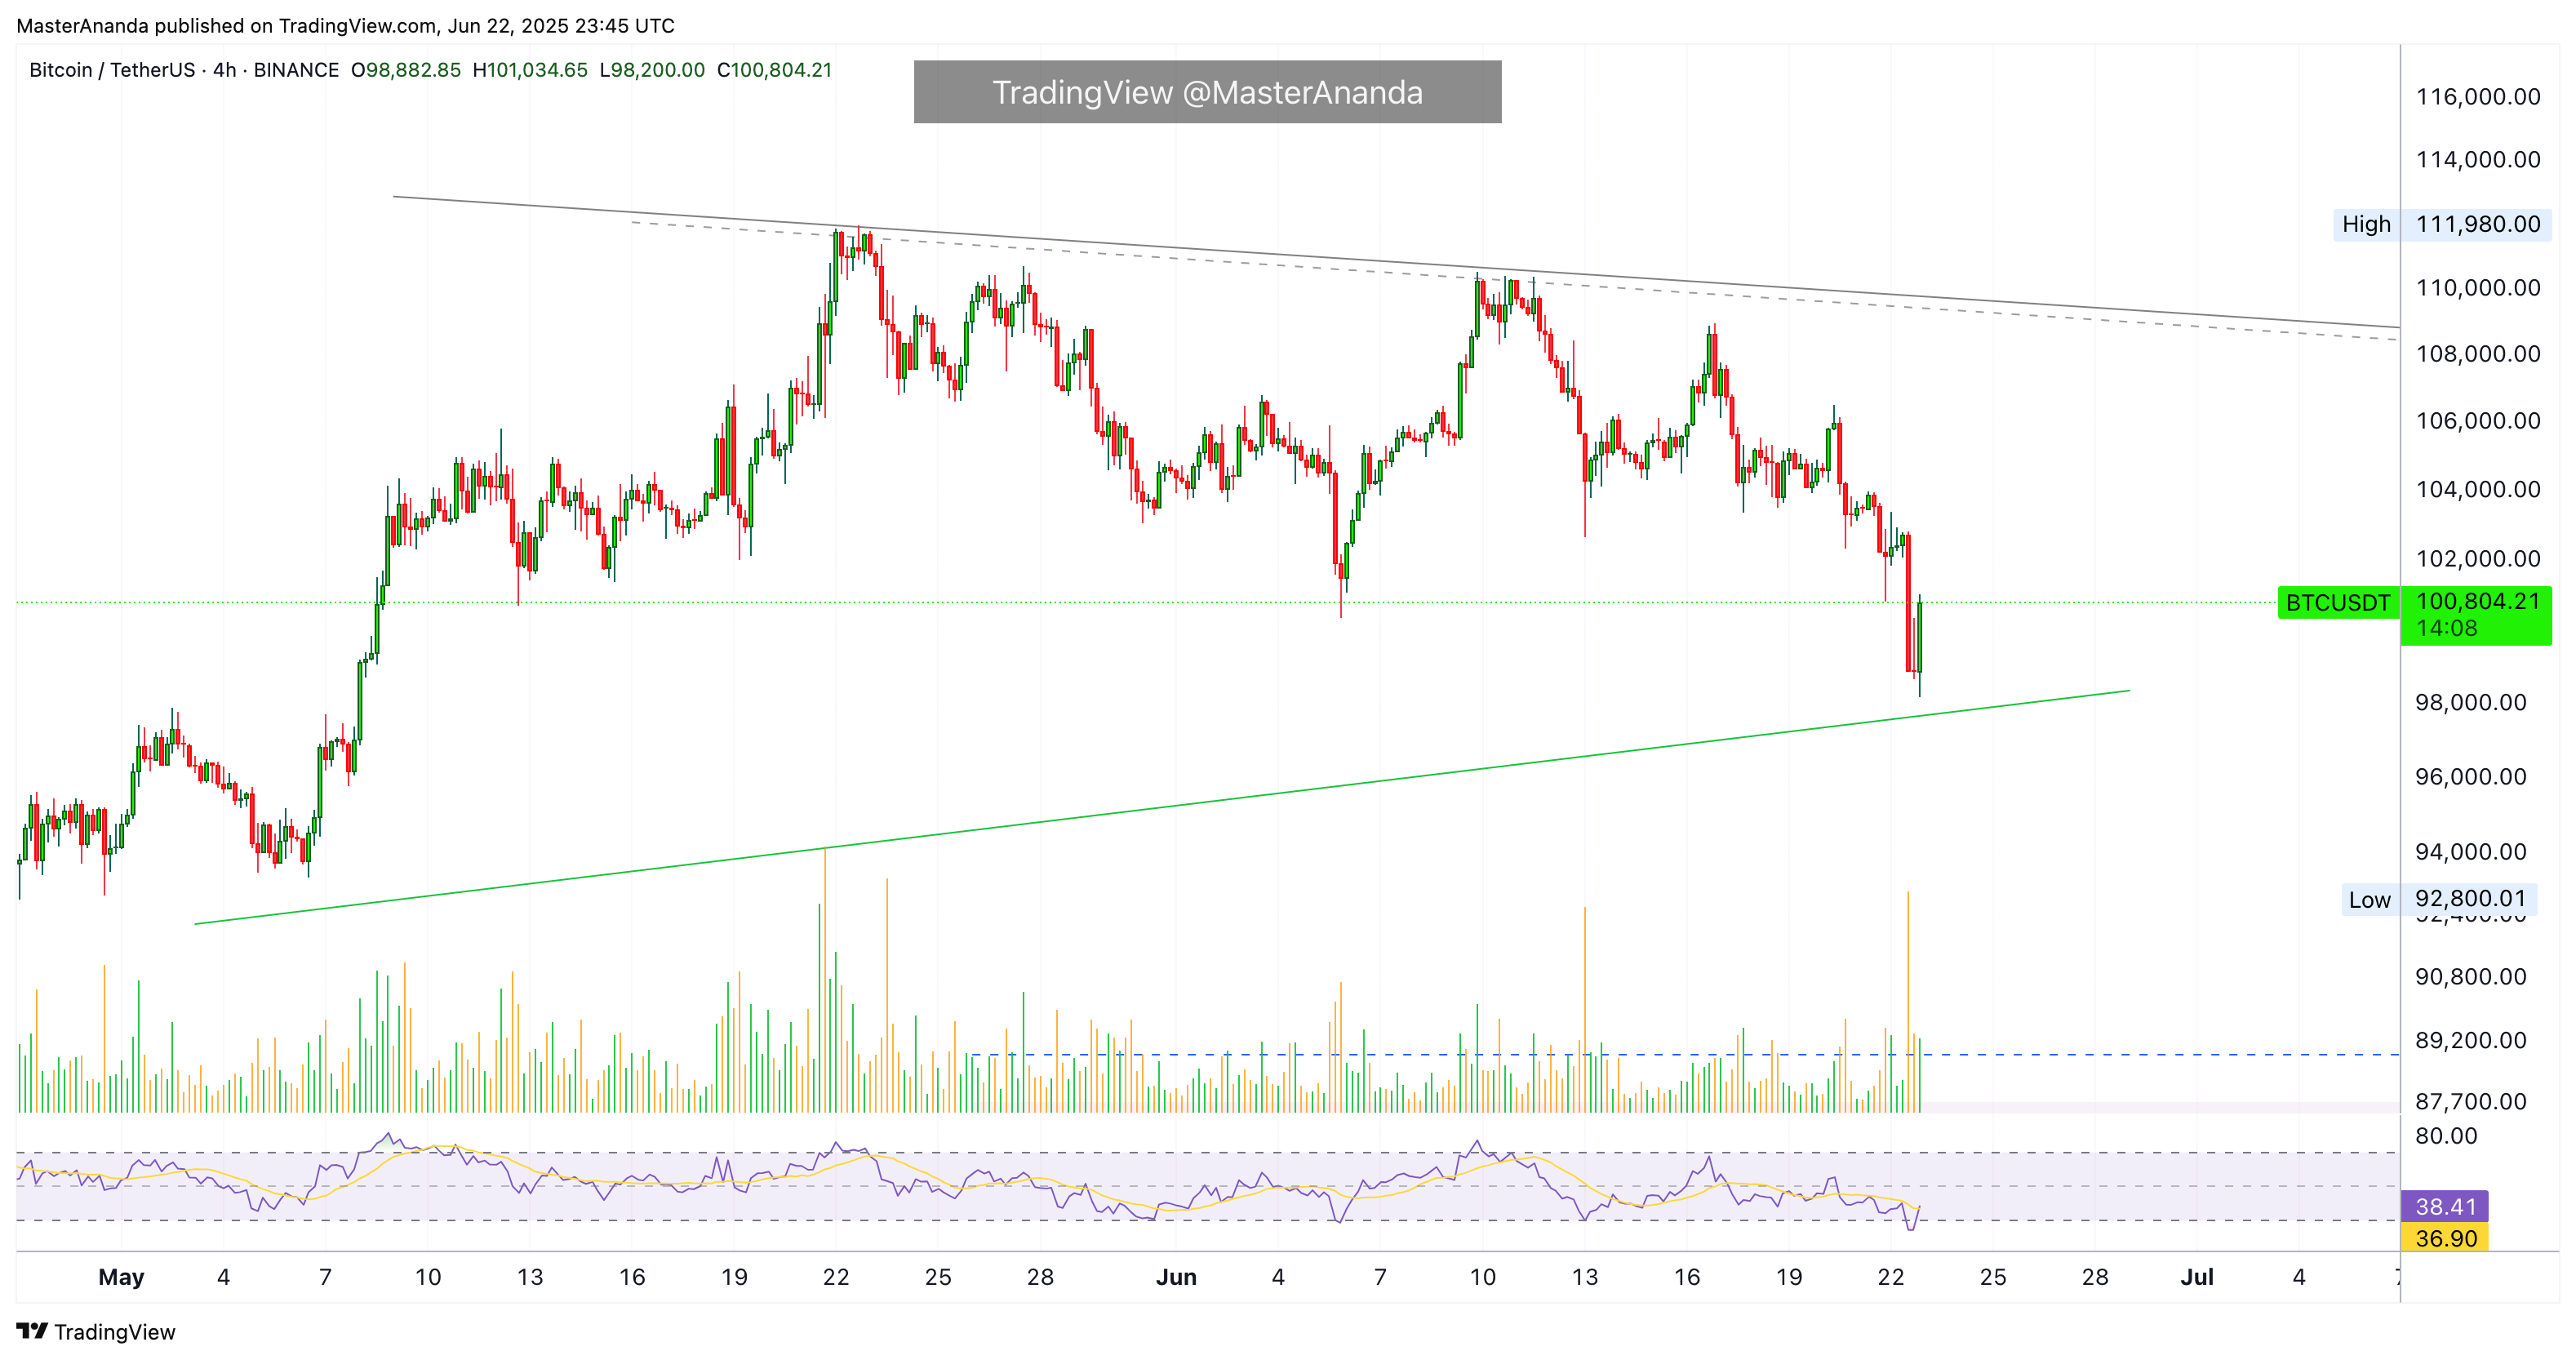
Task: Click the countdown timer 14:08
Action: [x=2447, y=628]
